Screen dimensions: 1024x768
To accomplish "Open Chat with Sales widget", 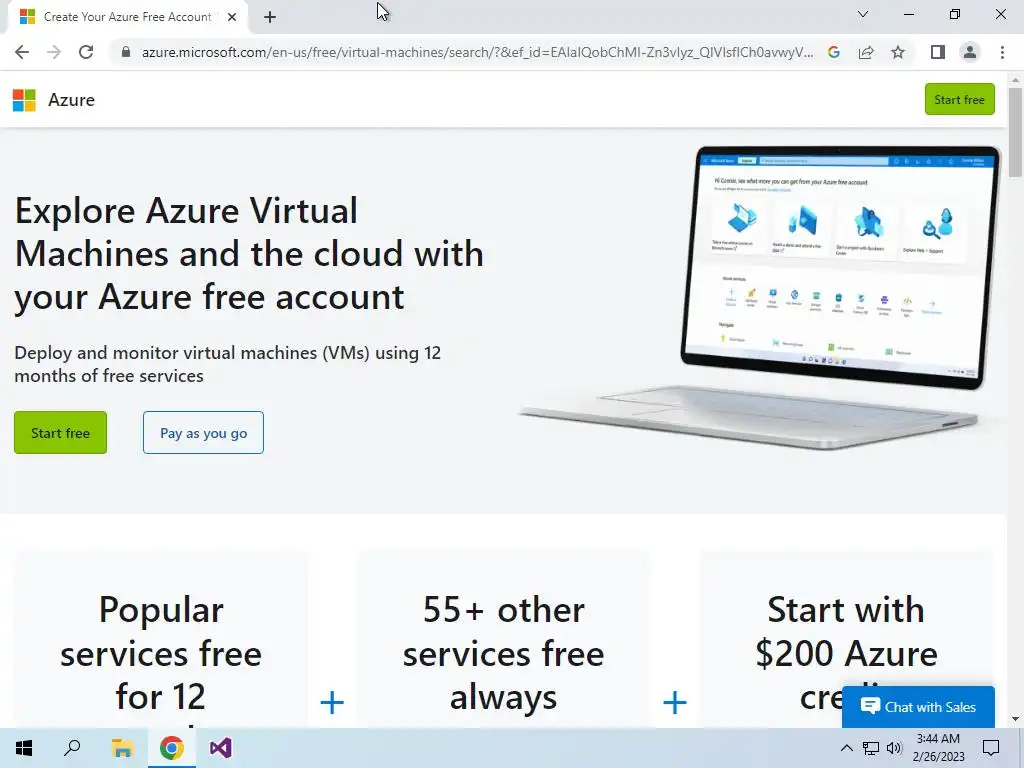I will (x=918, y=707).
